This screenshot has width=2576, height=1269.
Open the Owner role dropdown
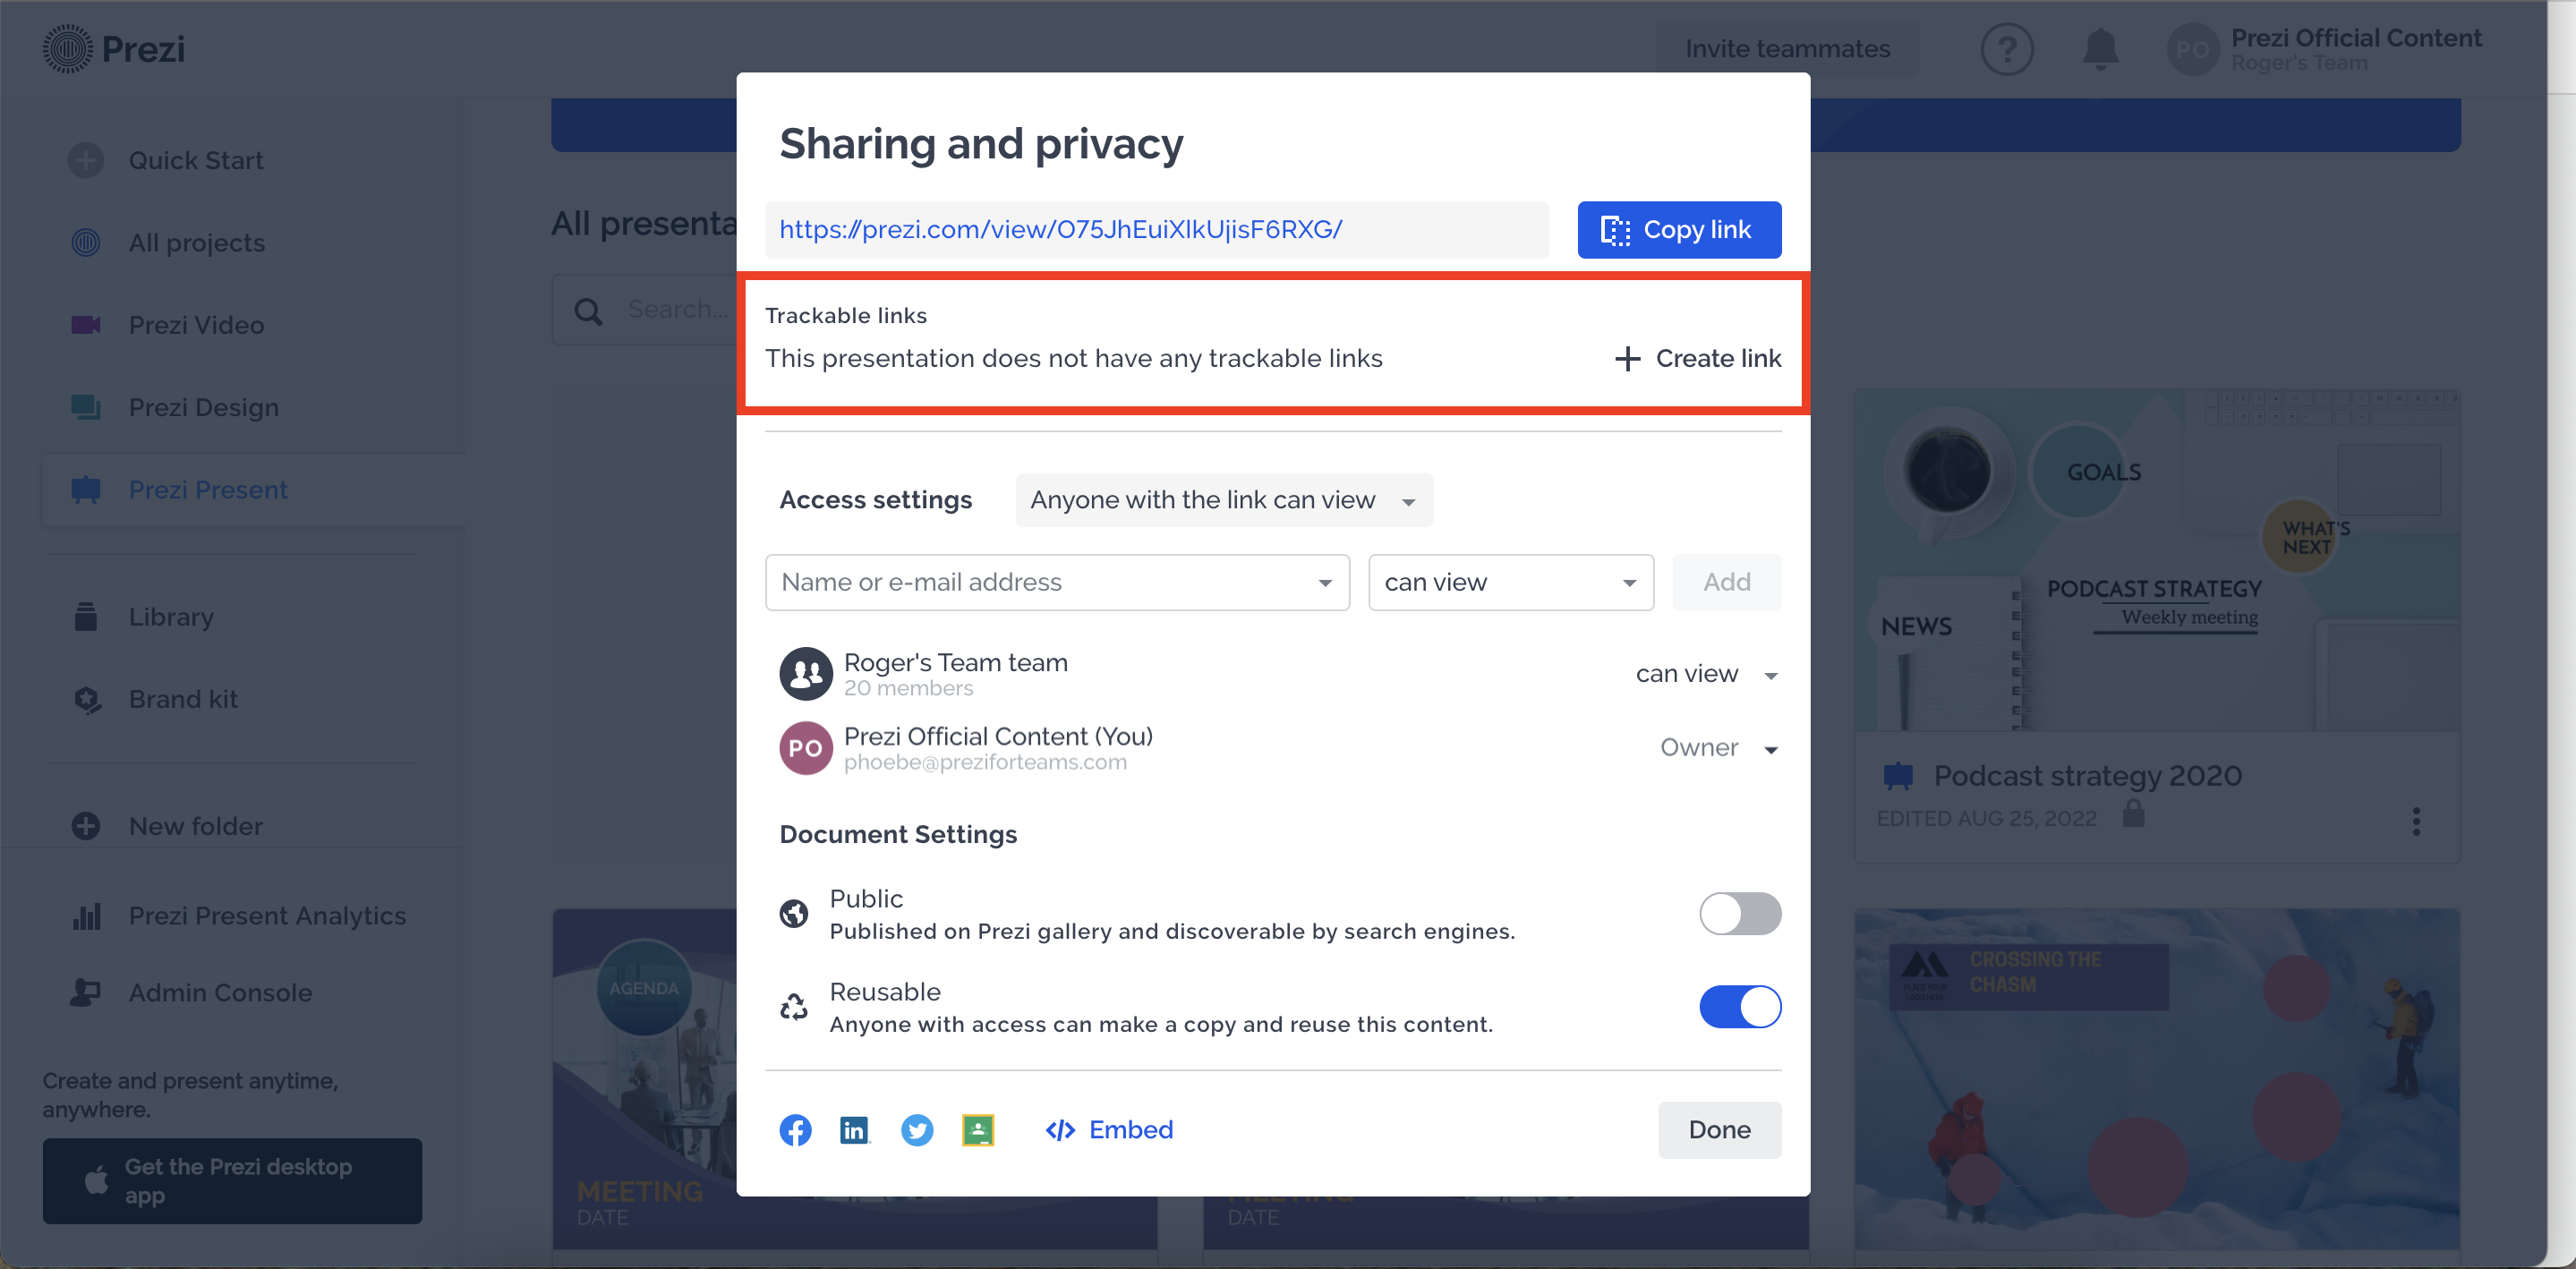[1719, 748]
